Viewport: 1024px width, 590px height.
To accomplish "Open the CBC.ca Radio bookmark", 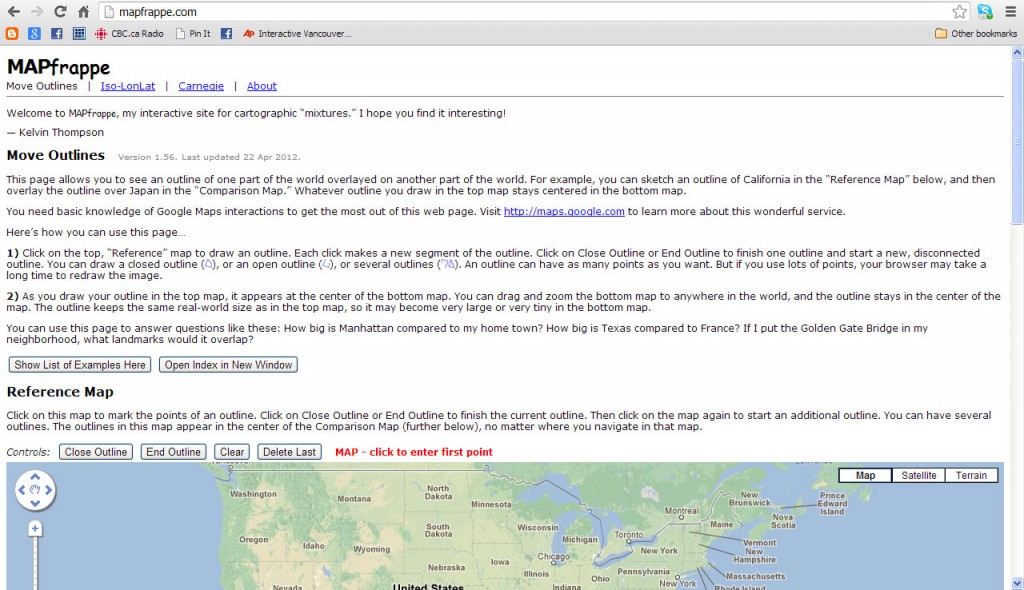I will (x=129, y=33).
